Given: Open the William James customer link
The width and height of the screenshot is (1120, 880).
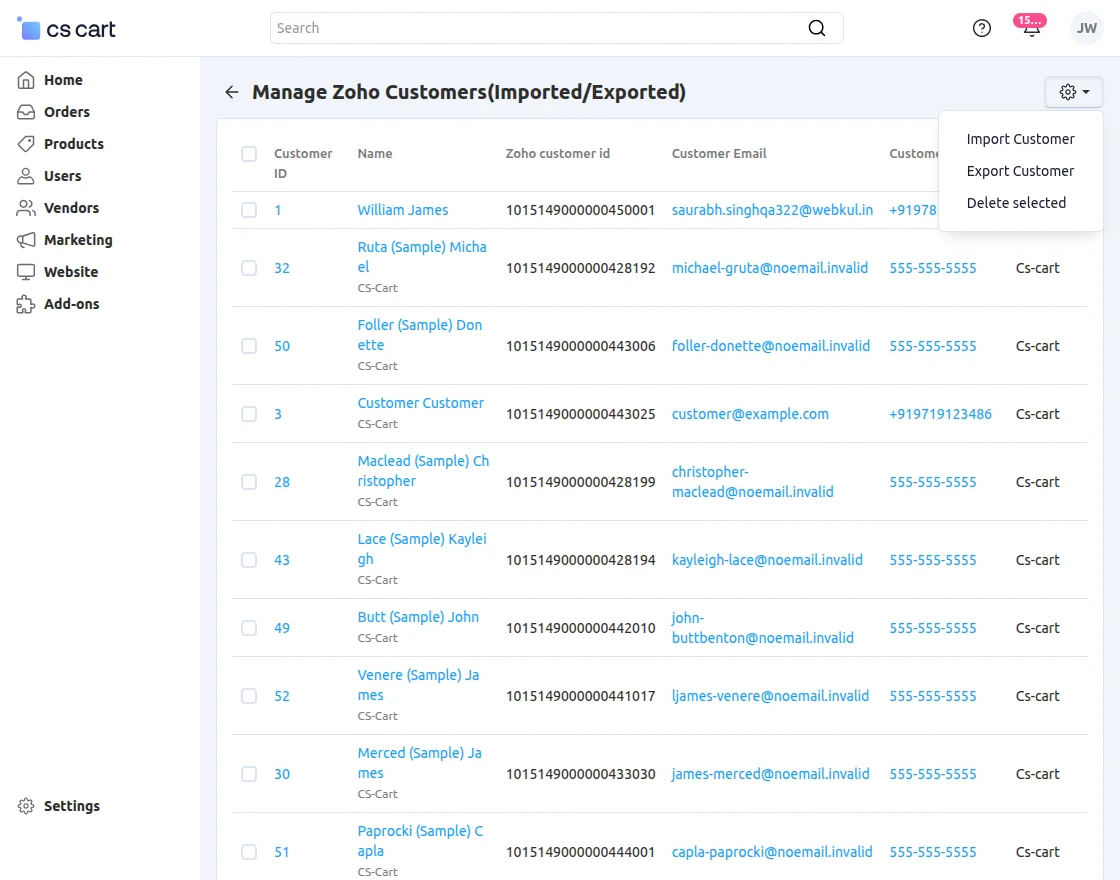Looking at the screenshot, I should [x=403, y=210].
